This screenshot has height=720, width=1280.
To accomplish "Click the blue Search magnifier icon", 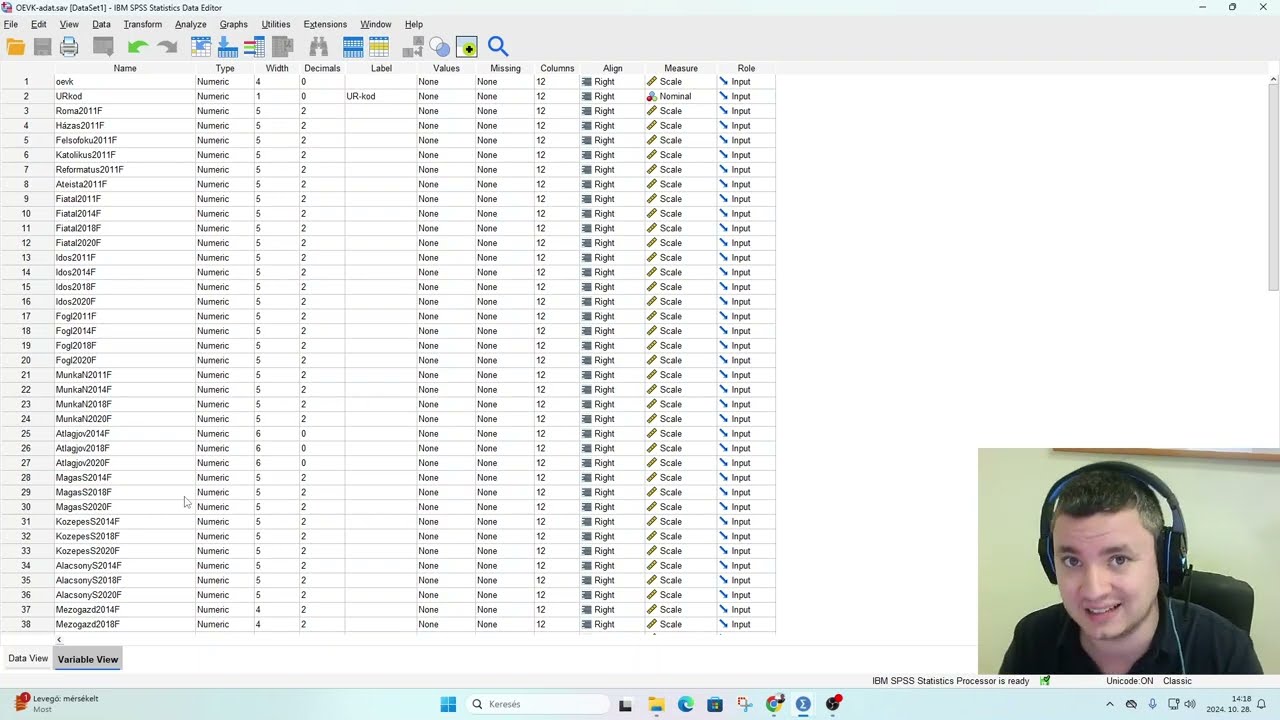I will pos(498,46).
